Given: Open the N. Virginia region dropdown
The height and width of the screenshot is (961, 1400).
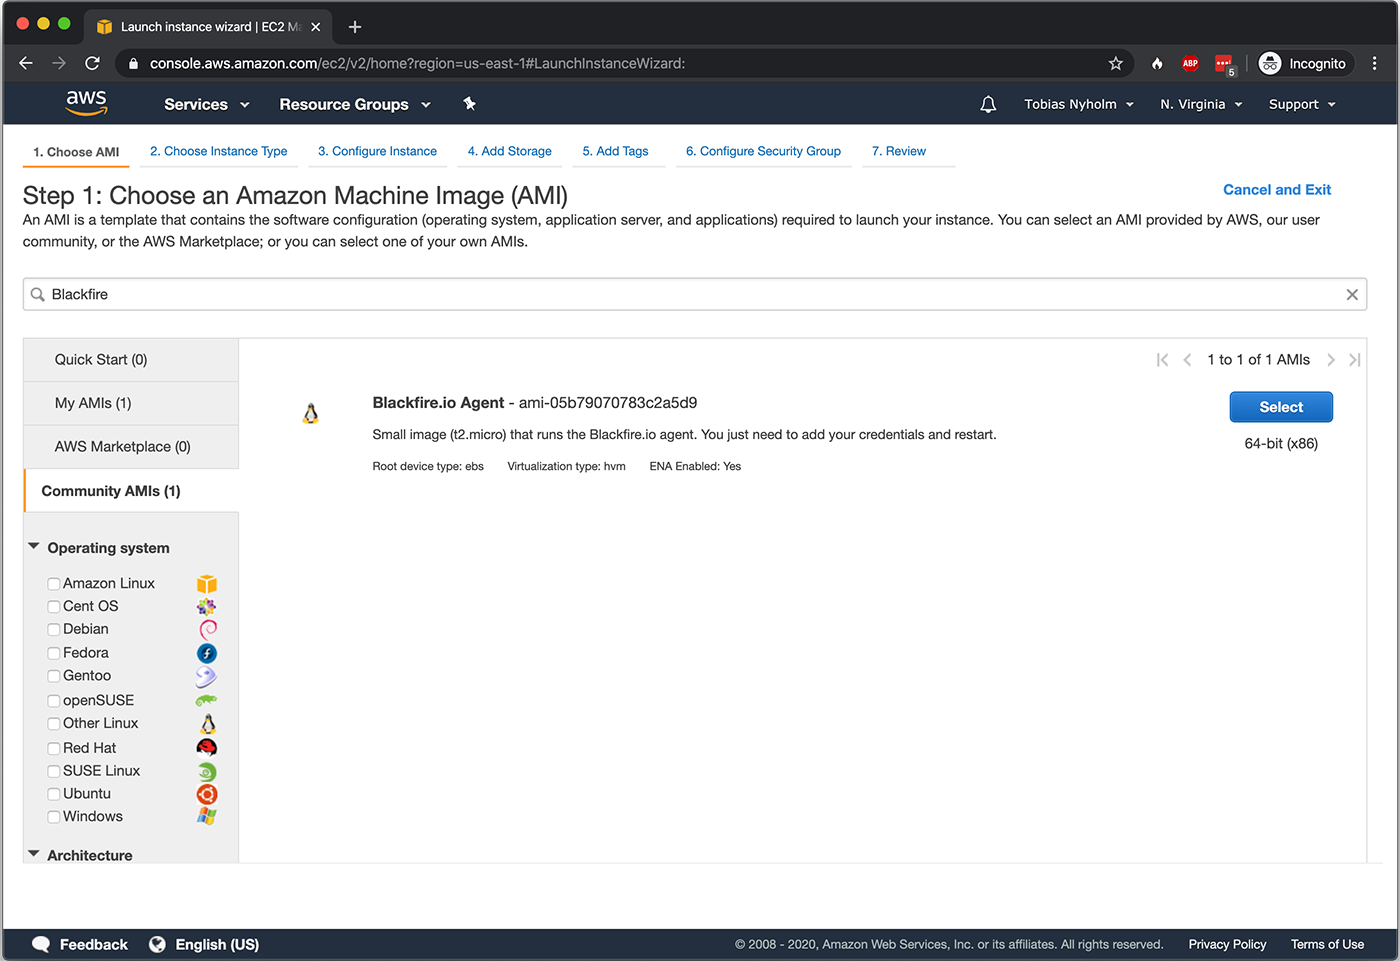Looking at the screenshot, I should pyautogui.click(x=1201, y=104).
